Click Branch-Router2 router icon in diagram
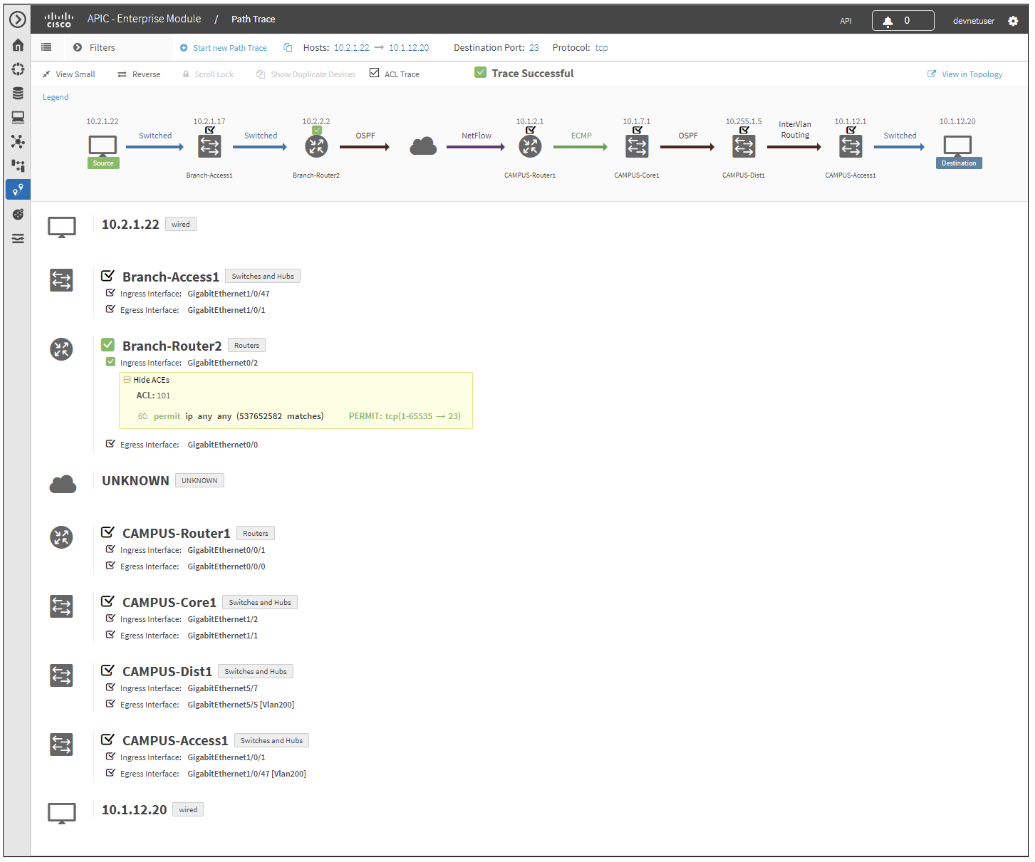The width and height of the screenshot is (1035, 862). (316, 146)
